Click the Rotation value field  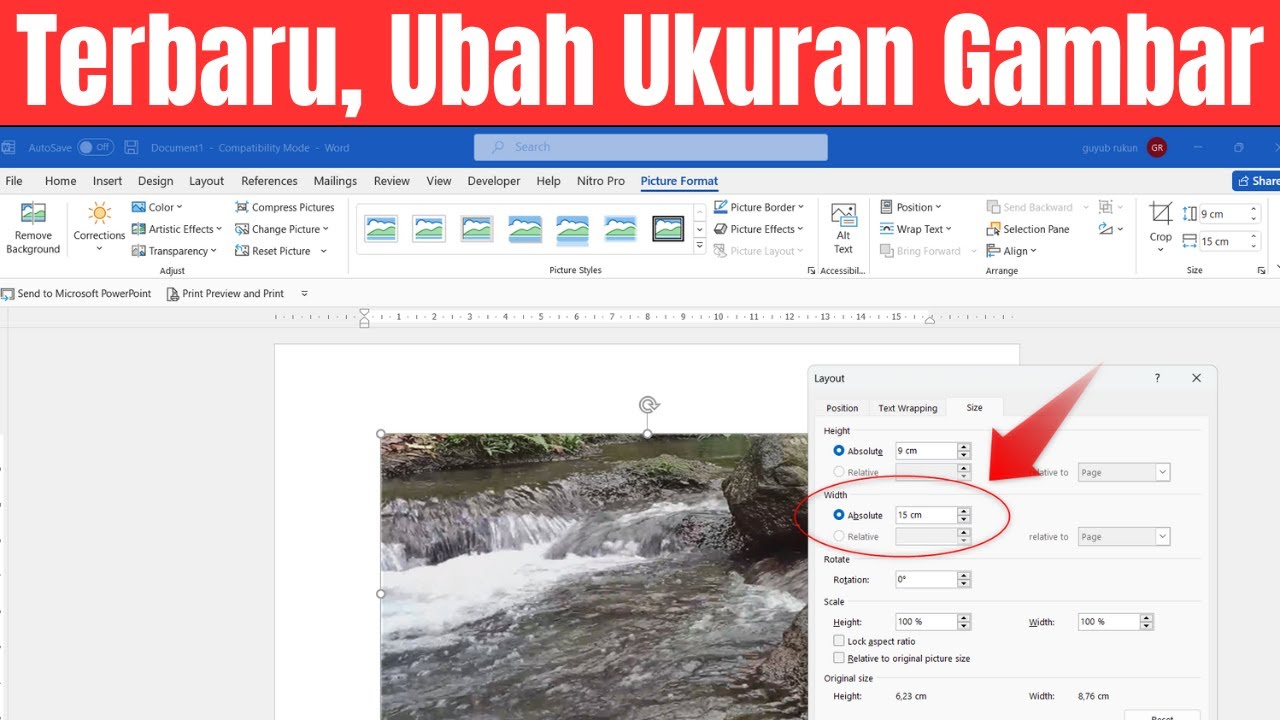(x=926, y=579)
